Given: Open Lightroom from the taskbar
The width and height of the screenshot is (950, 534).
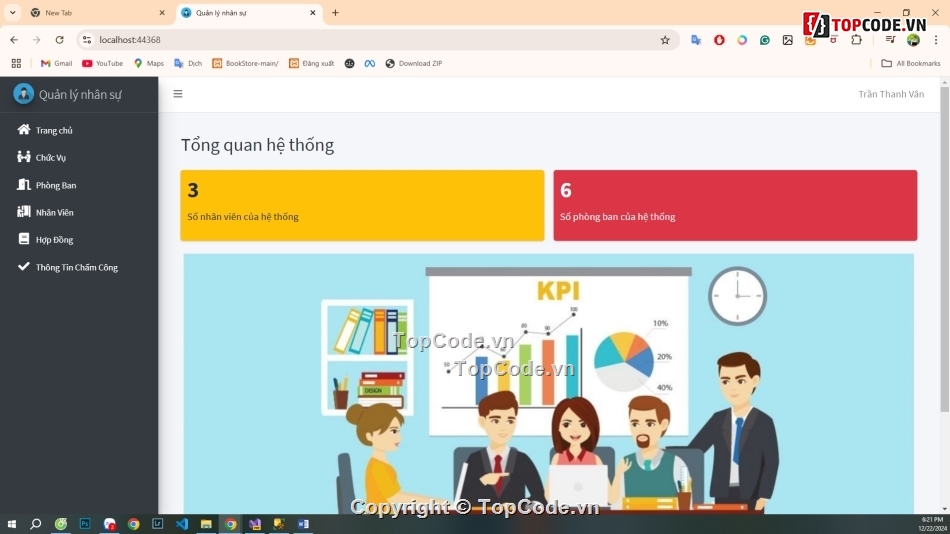Looking at the screenshot, I should click(x=158, y=524).
